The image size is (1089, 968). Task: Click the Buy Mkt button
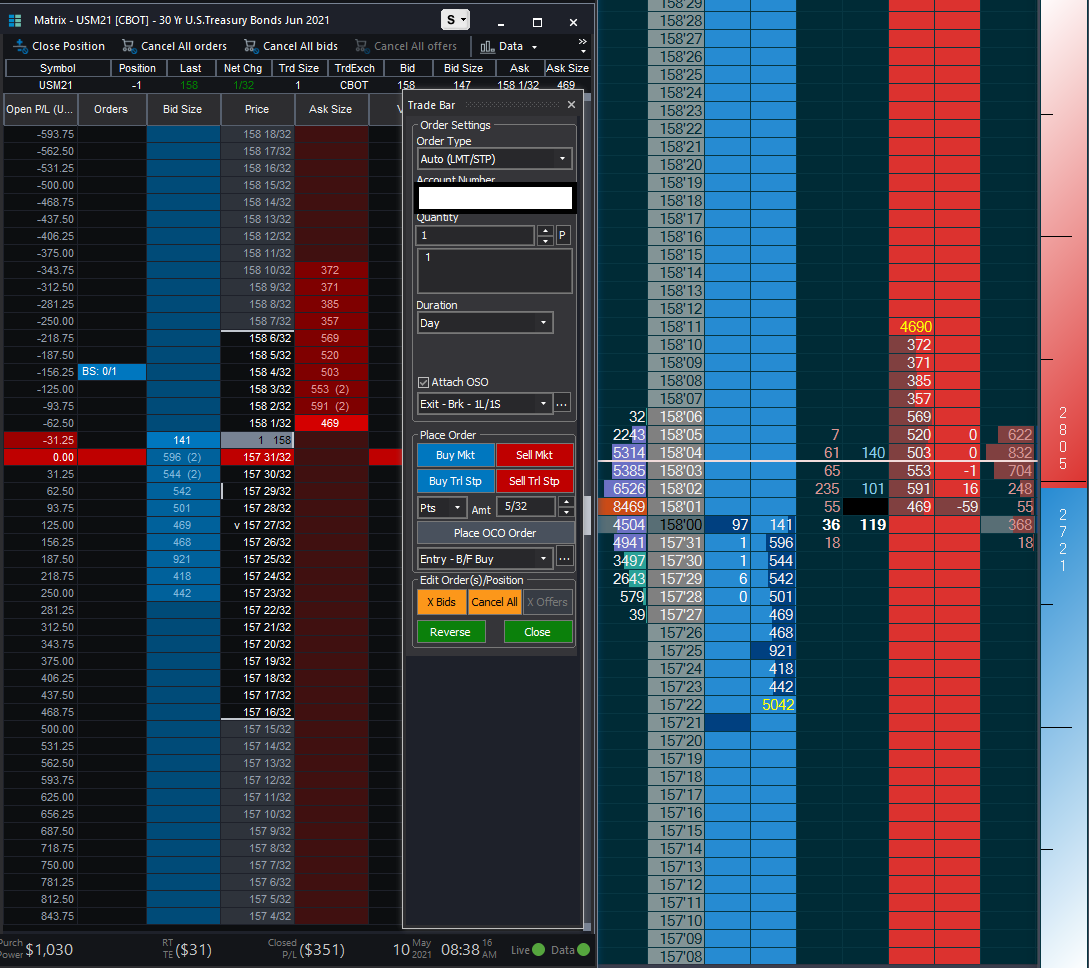pyautogui.click(x=456, y=455)
